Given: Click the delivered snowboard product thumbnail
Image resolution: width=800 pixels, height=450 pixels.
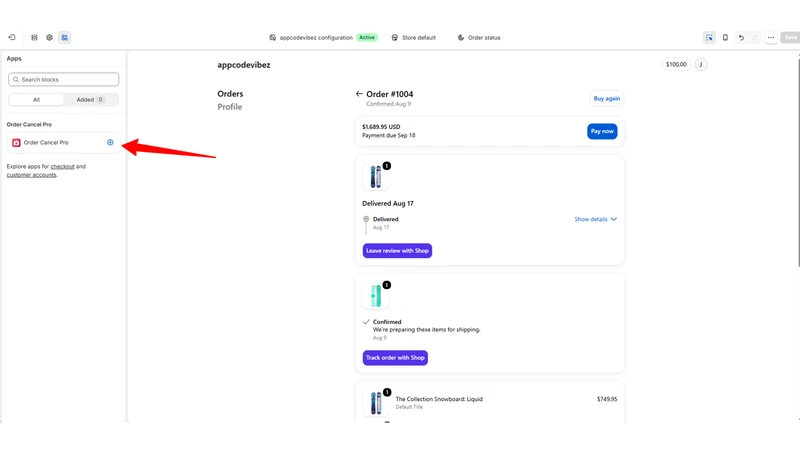Looking at the screenshot, I should [x=376, y=177].
